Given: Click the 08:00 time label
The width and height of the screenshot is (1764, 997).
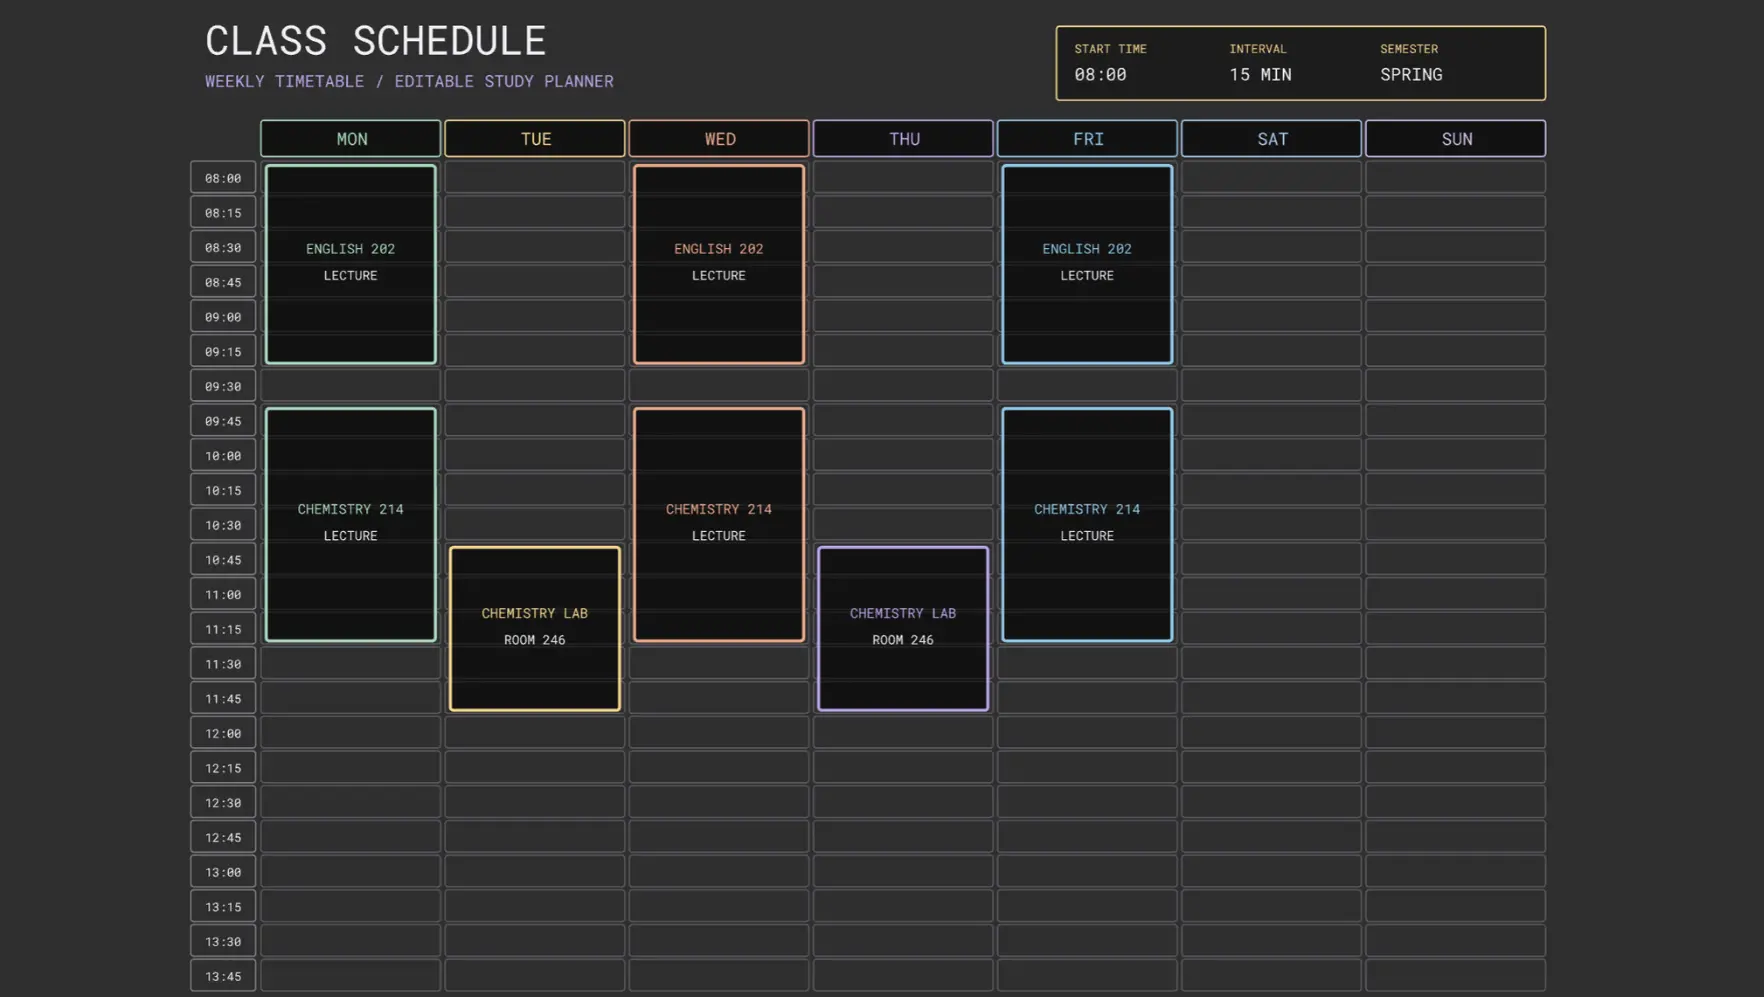Looking at the screenshot, I should click(223, 178).
